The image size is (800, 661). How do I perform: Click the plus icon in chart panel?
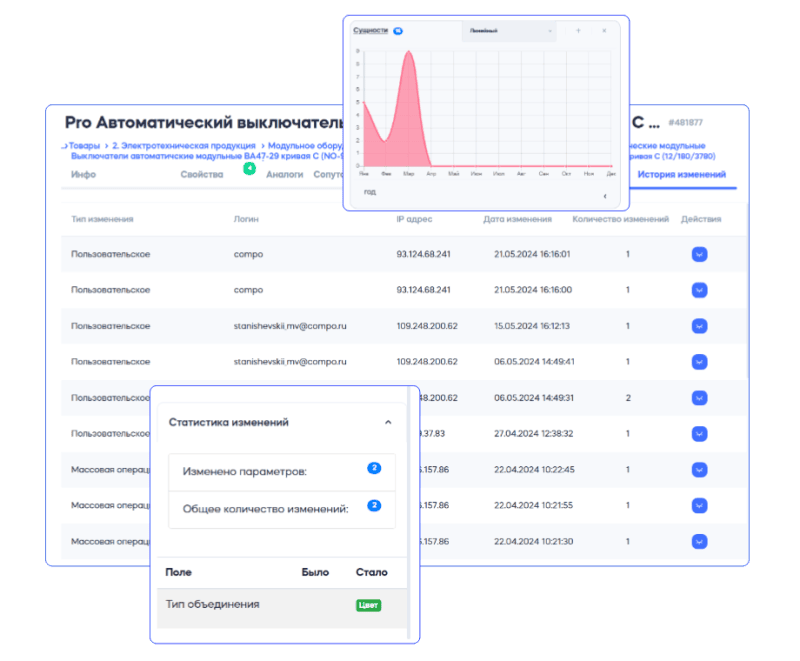578,31
